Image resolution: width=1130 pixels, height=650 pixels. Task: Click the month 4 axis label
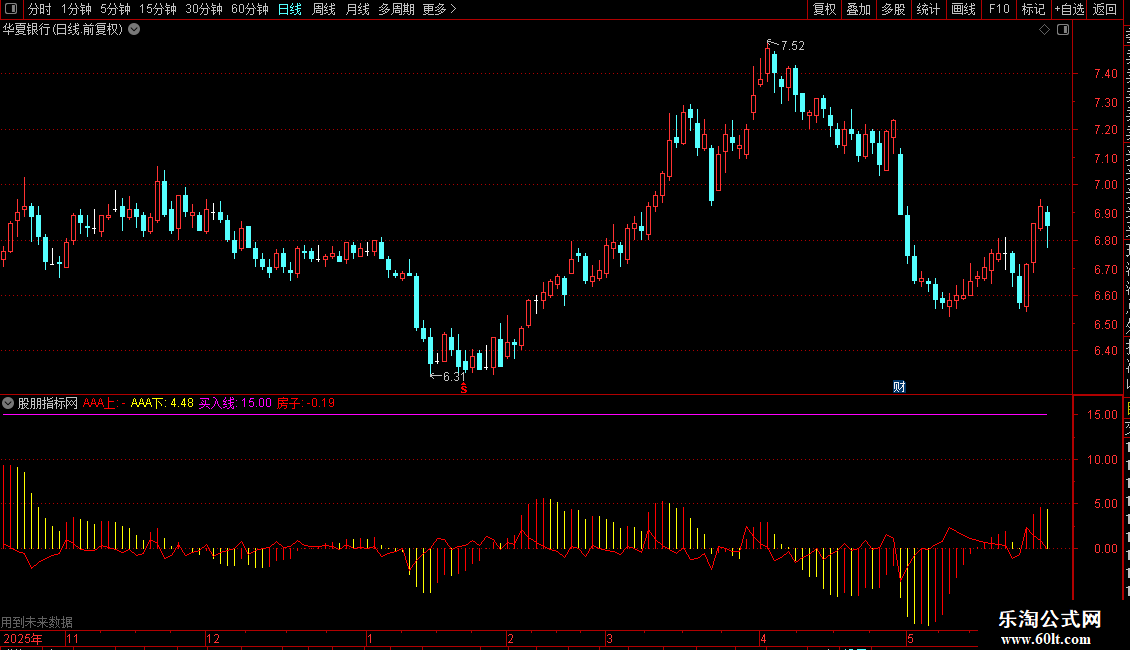(x=763, y=638)
